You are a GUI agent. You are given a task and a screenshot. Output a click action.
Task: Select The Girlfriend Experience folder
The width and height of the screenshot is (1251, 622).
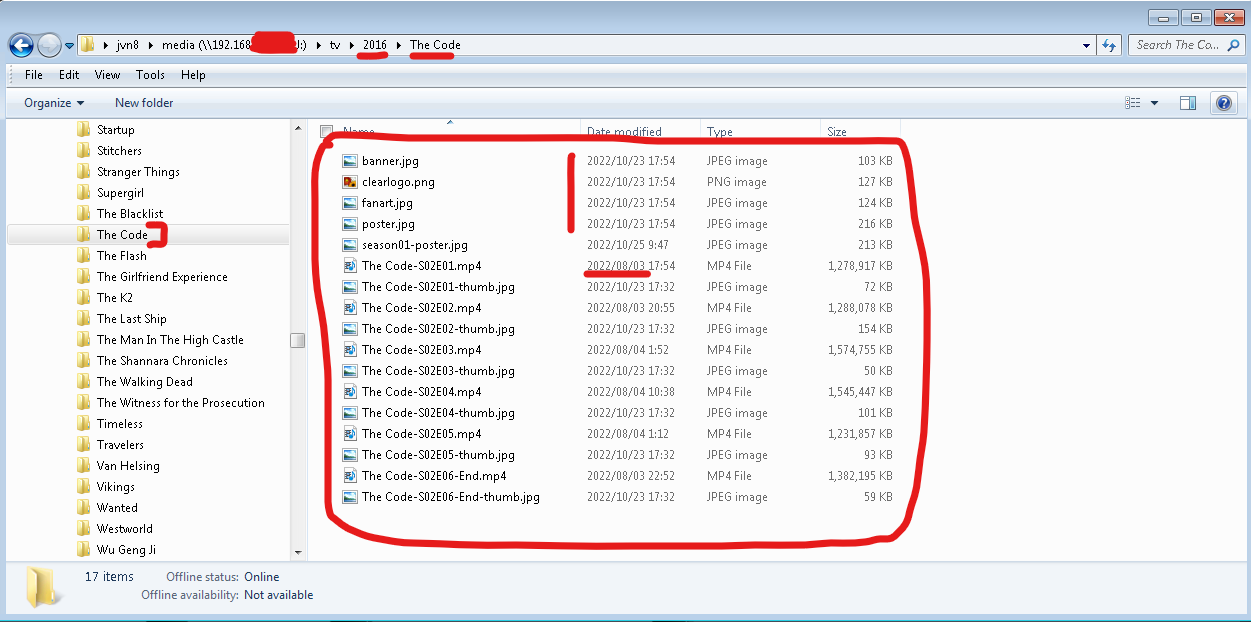click(x=162, y=277)
